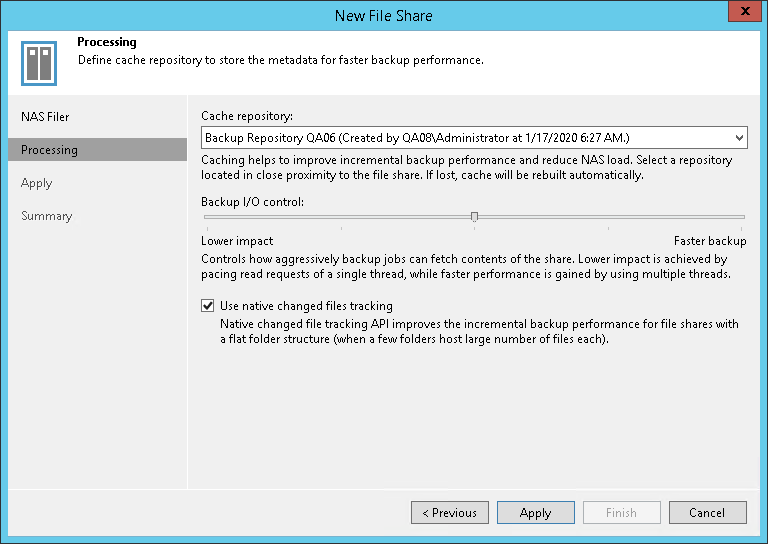Open the Apply step in the sidebar

(x=37, y=183)
